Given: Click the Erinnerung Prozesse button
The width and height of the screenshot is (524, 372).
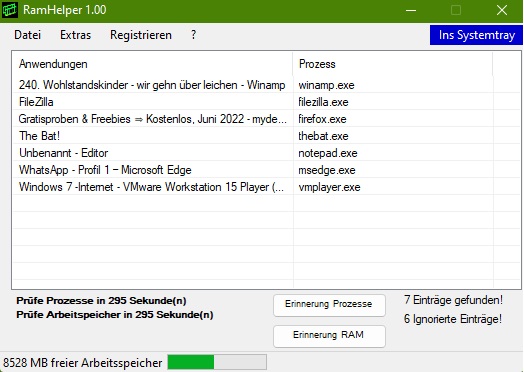Looking at the screenshot, I should 329,305.
